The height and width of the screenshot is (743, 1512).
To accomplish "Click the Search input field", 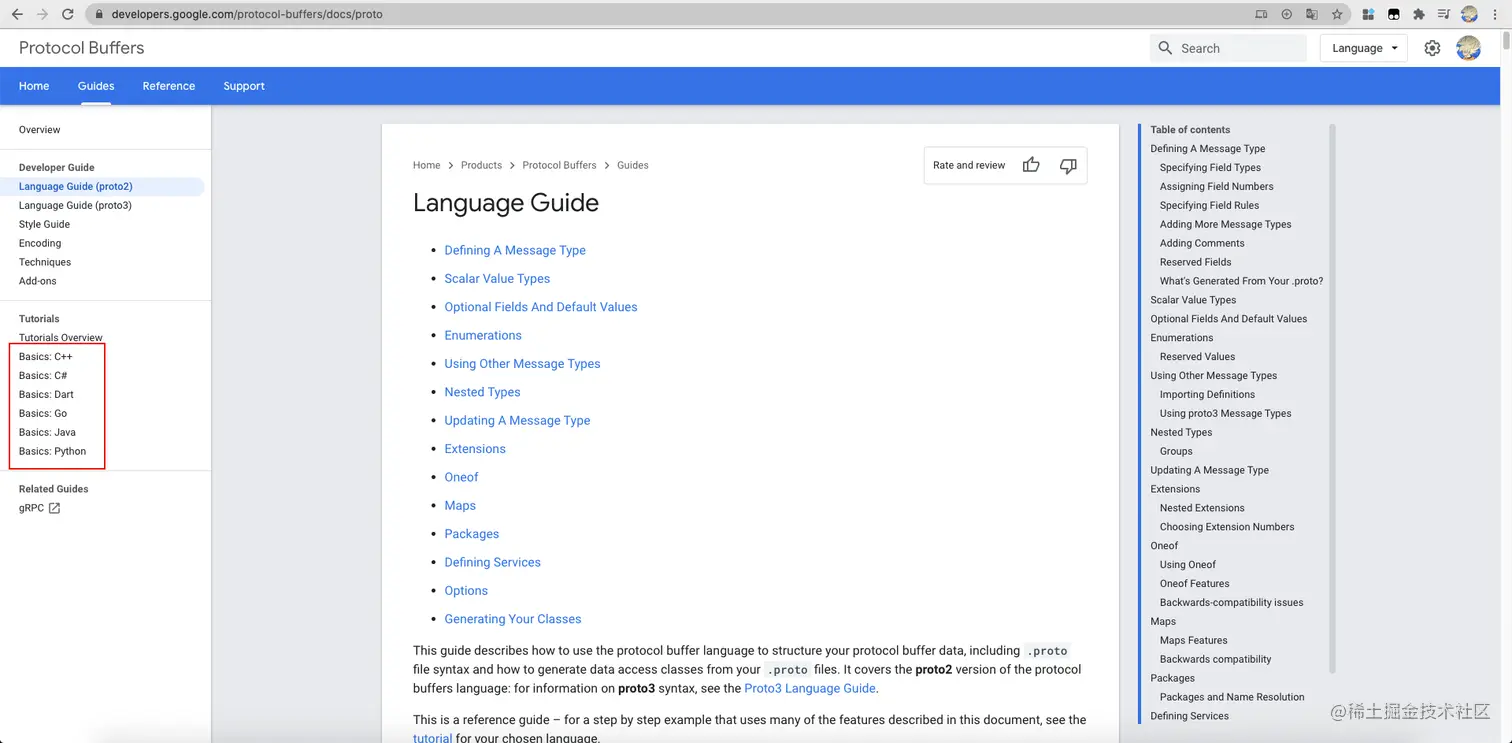I will [x=1228, y=48].
